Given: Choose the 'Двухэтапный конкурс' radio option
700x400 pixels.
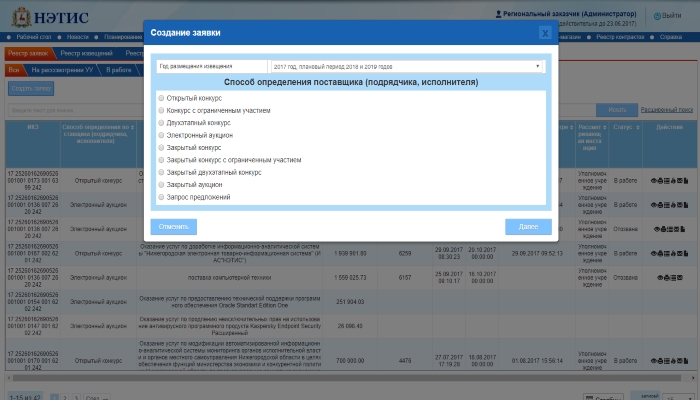Looking at the screenshot, I should point(161,123).
